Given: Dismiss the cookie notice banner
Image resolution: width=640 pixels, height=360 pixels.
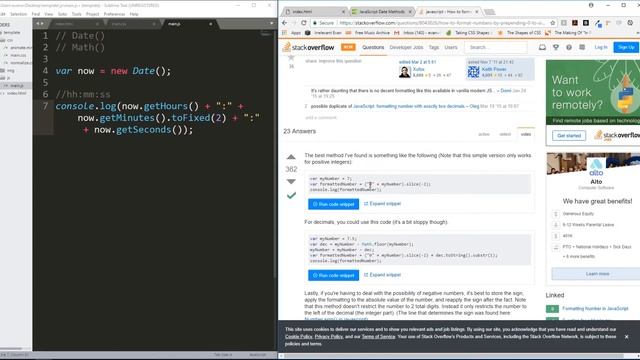Looking at the screenshot, I should [x=627, y=337].
